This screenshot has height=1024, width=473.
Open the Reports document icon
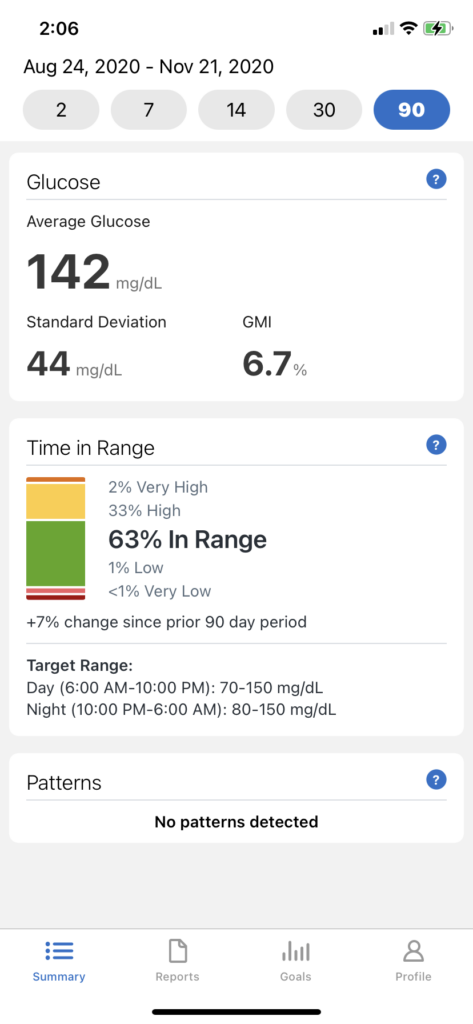[177, 952]
